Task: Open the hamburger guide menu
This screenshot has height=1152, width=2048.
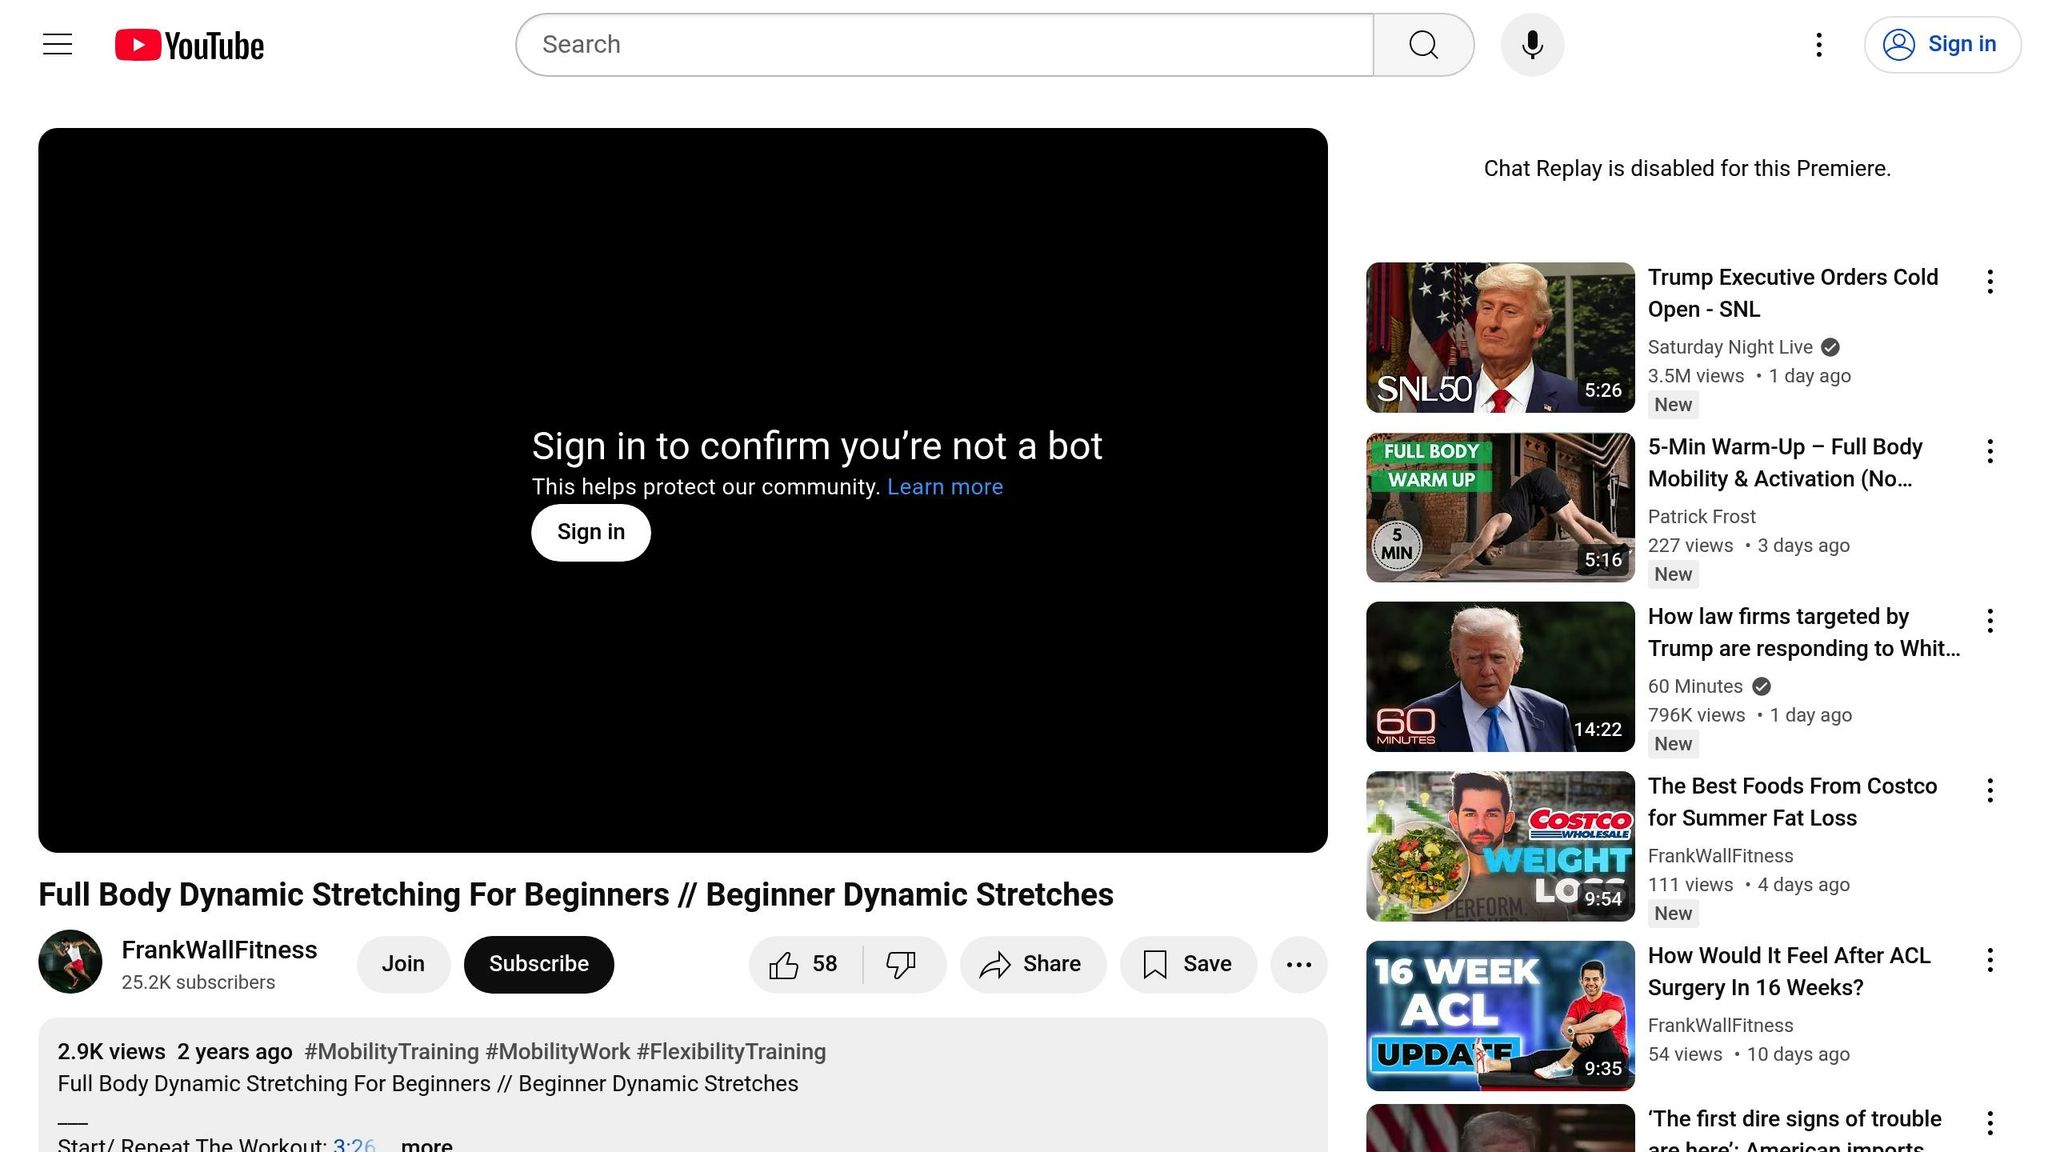Action: (x=58, y=44)
